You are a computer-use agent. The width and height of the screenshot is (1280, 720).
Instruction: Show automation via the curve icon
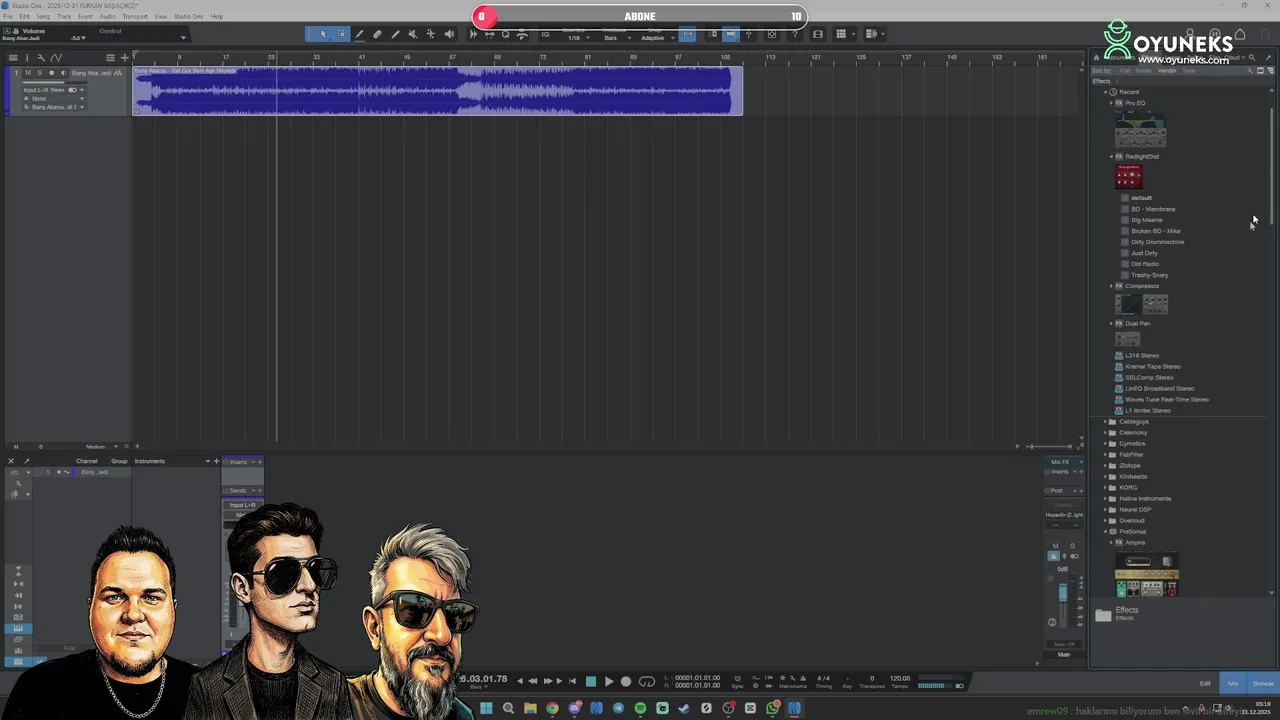(56, 58)
